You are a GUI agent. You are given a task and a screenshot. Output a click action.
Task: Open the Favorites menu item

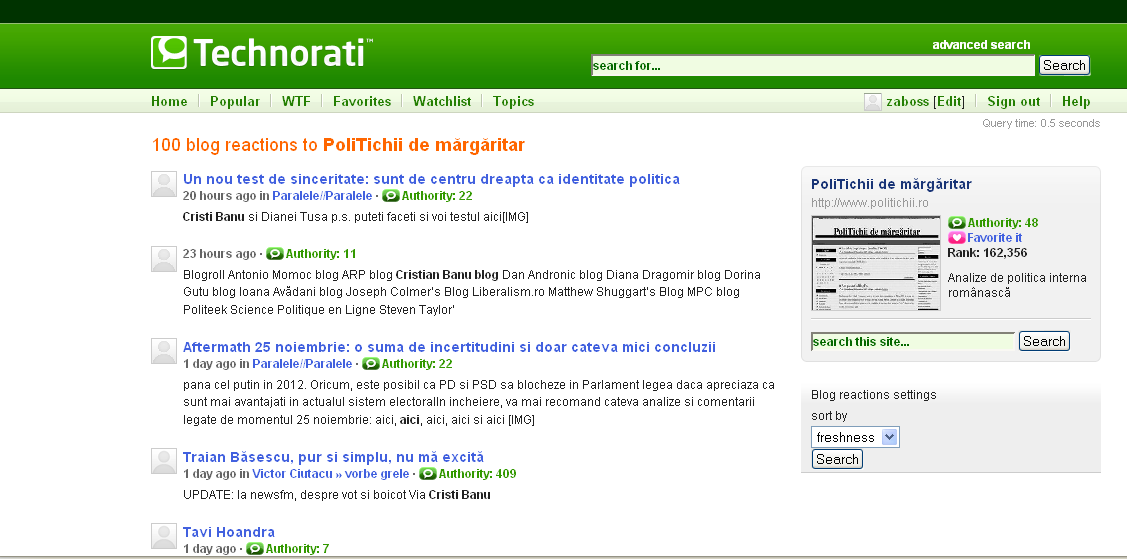[x=362, y=101]
